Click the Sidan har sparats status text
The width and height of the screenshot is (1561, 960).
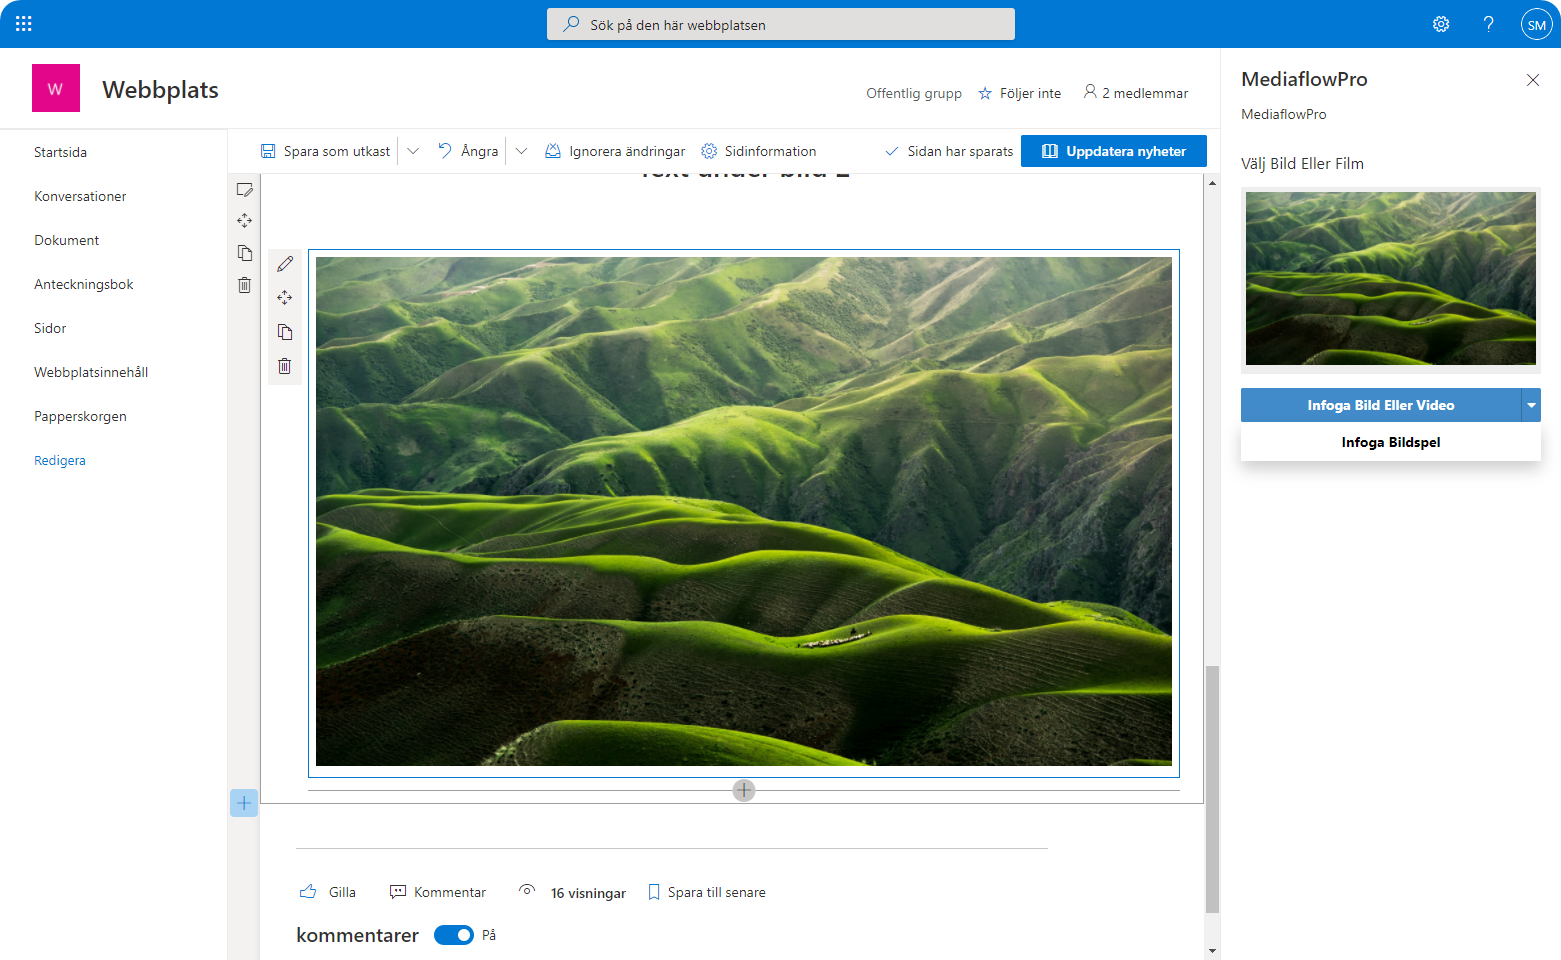tap(960, 151)
